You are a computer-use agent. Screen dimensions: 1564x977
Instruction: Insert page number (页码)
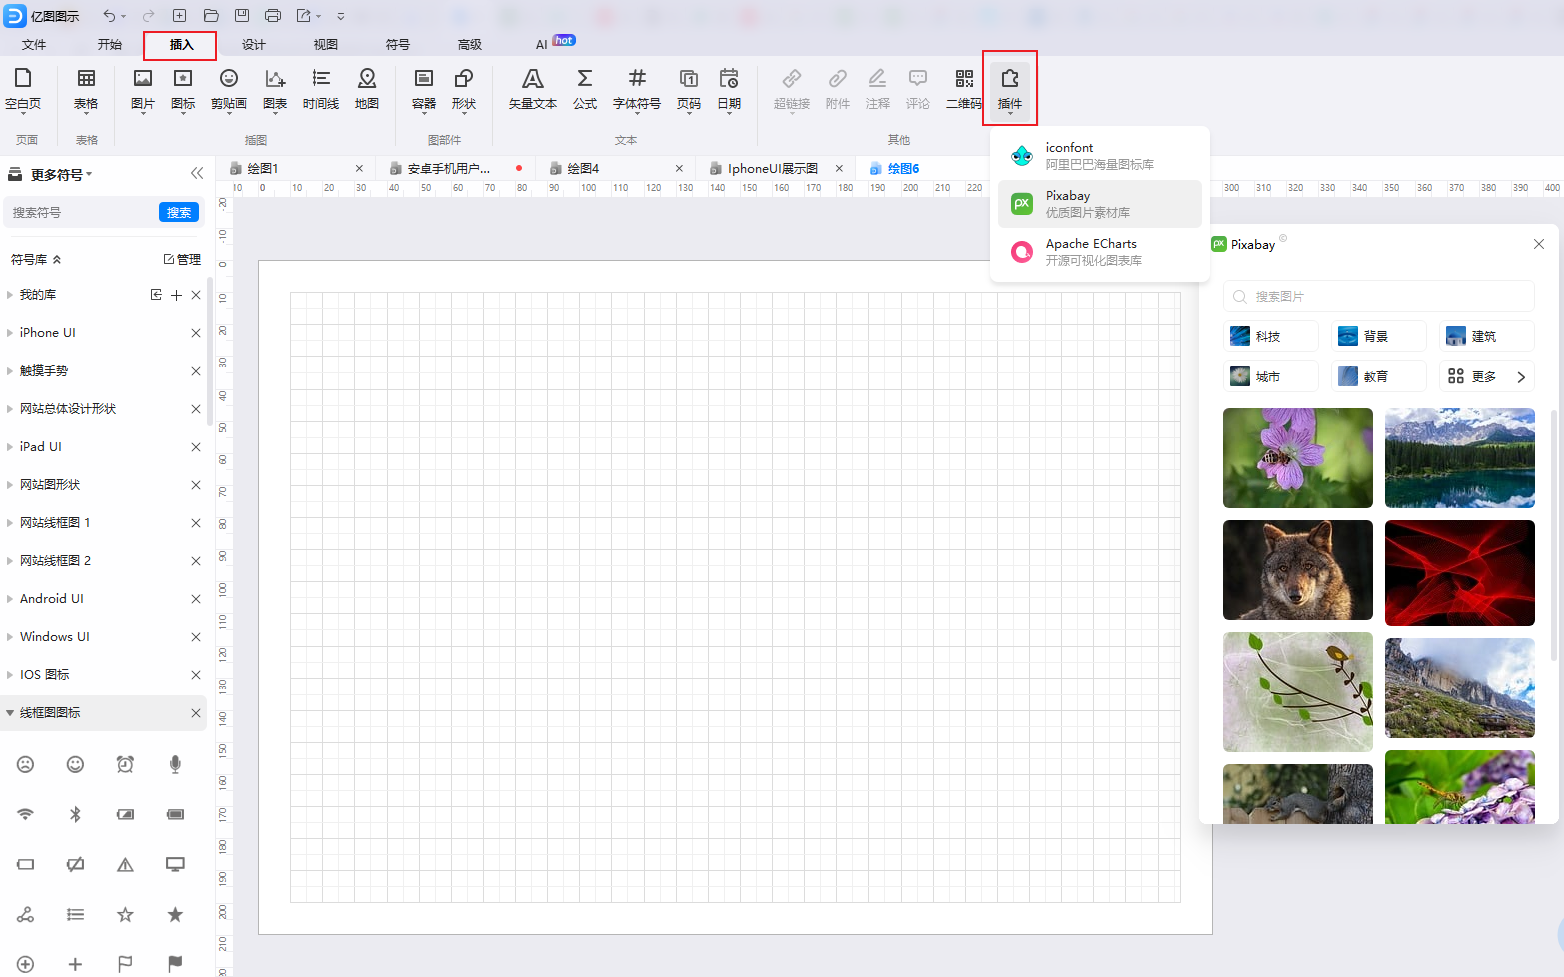689,89
